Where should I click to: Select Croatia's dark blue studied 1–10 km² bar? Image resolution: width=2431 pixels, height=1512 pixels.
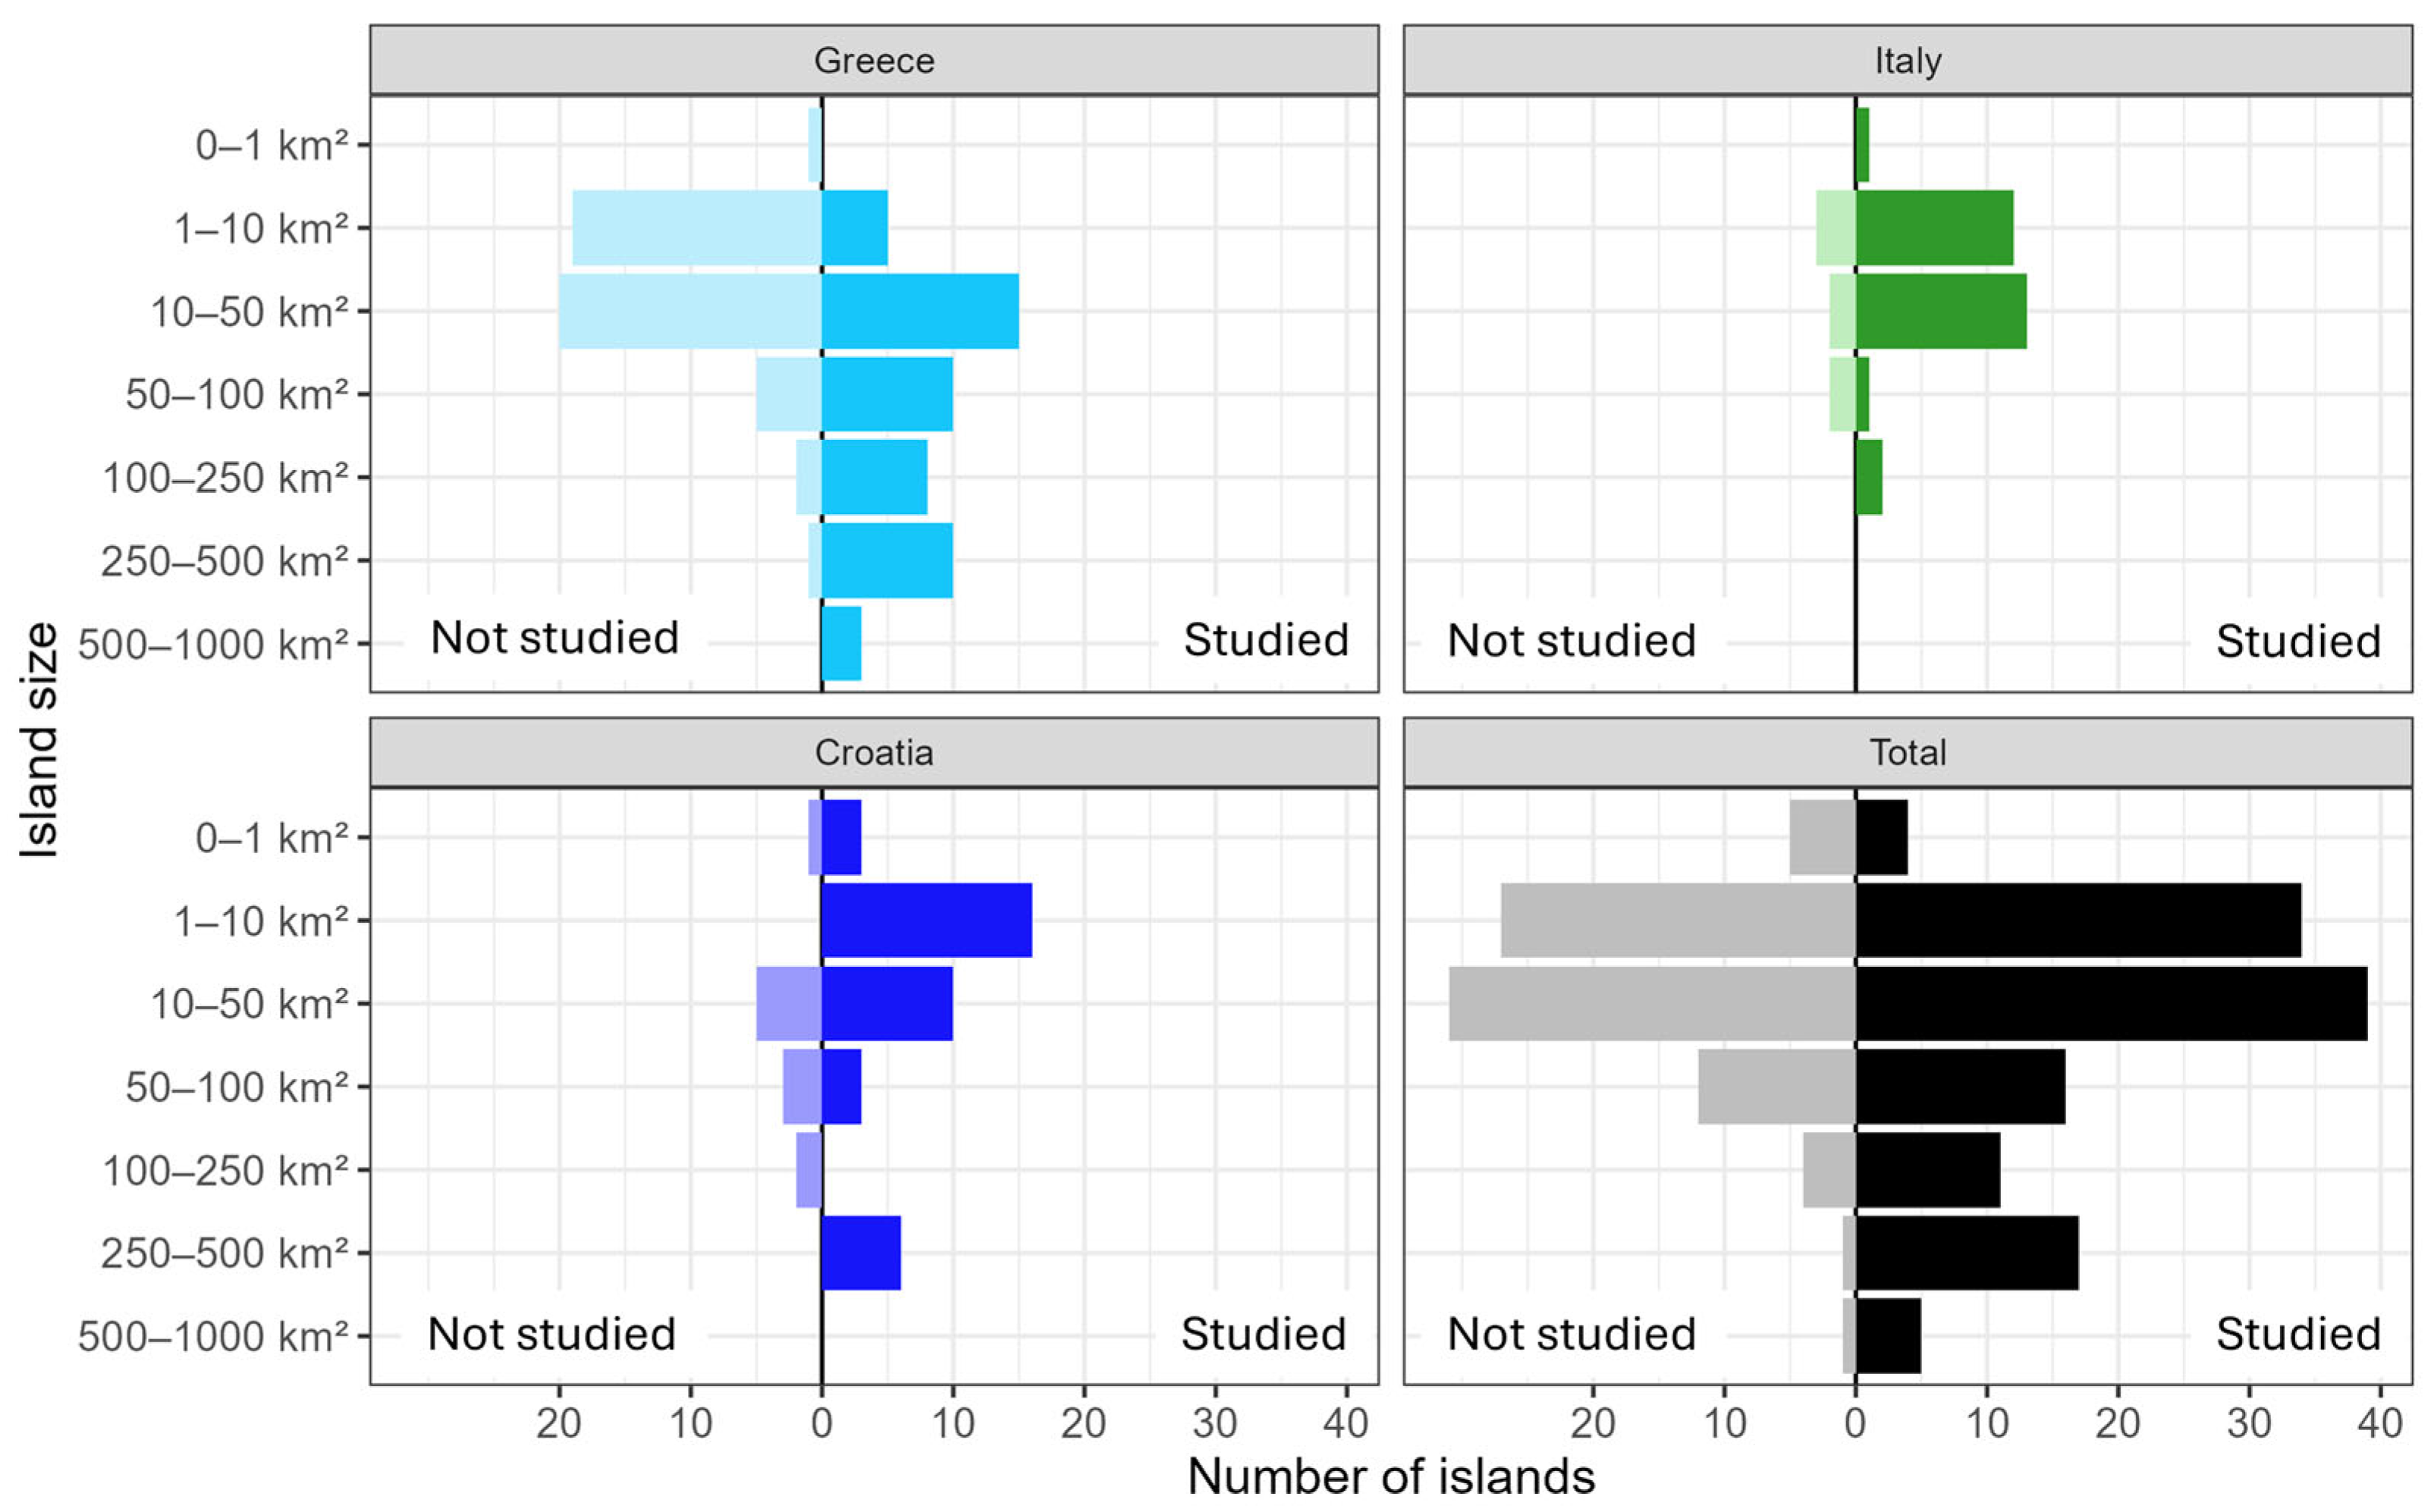click(926, 920)
